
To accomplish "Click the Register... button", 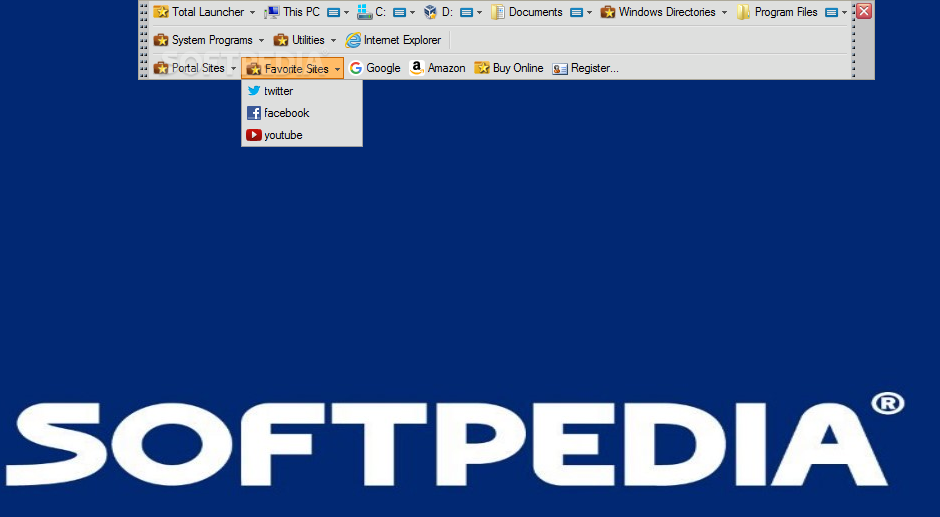I will click(585, 68).
